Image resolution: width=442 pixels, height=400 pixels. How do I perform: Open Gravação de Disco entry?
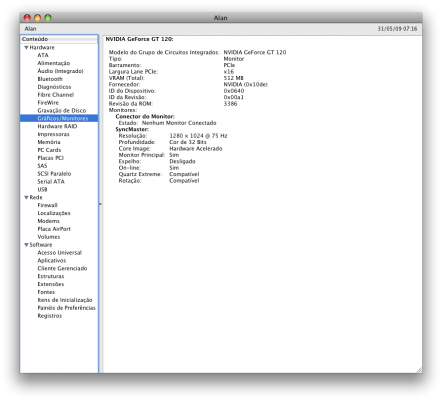click(62, 111)
